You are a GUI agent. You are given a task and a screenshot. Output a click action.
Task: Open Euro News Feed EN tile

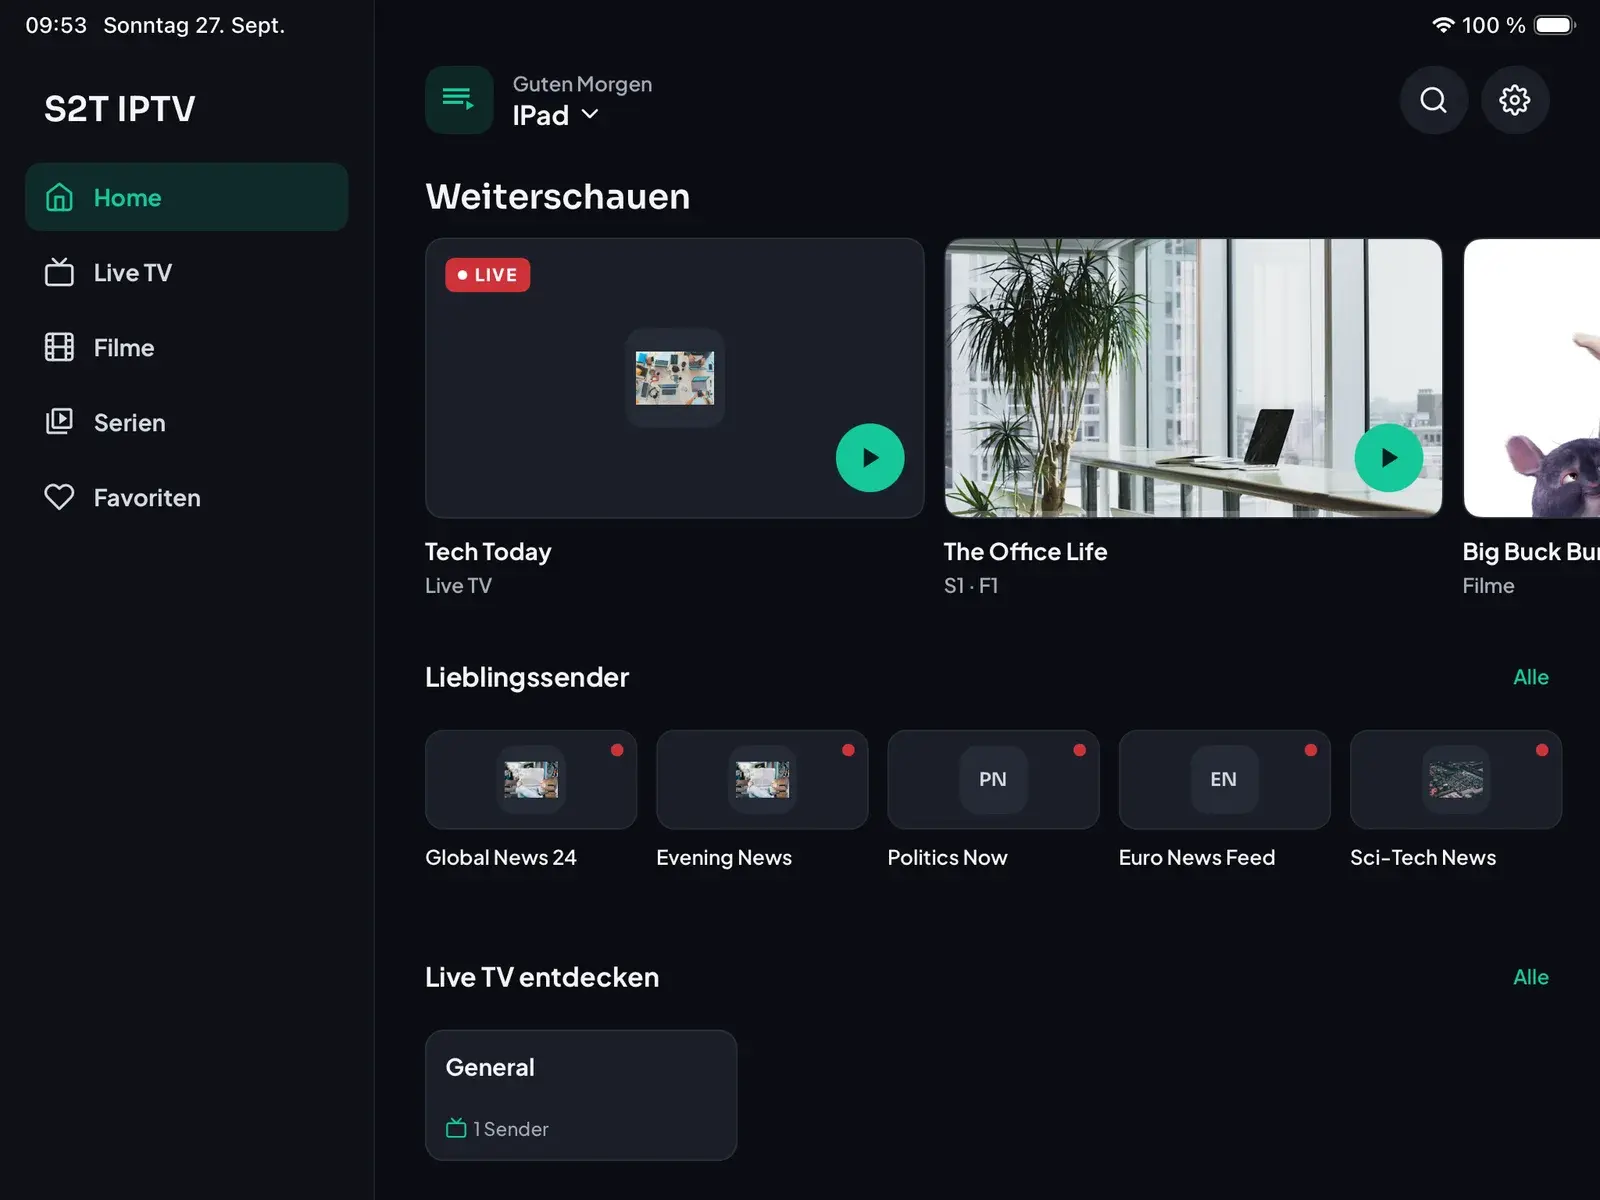(1224, 779)
